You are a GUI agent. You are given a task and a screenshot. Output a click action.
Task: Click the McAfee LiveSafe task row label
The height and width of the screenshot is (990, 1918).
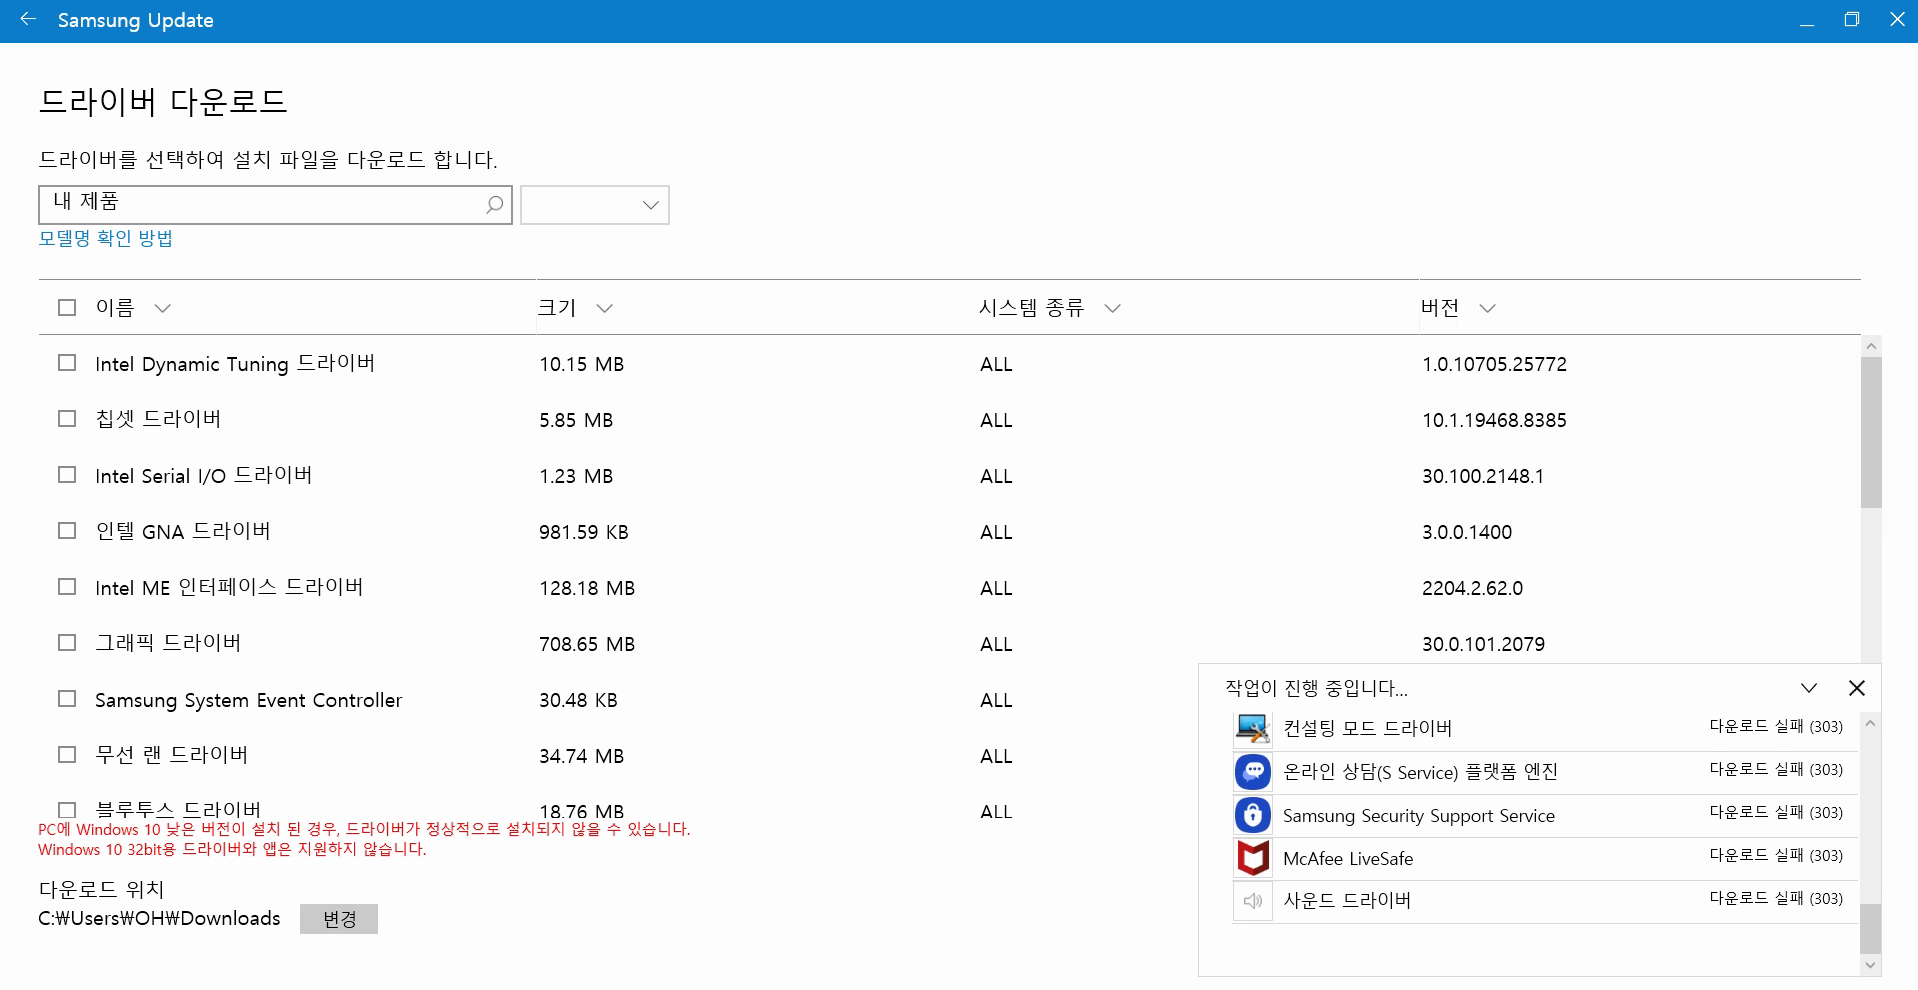click(x=1348, y=858)
